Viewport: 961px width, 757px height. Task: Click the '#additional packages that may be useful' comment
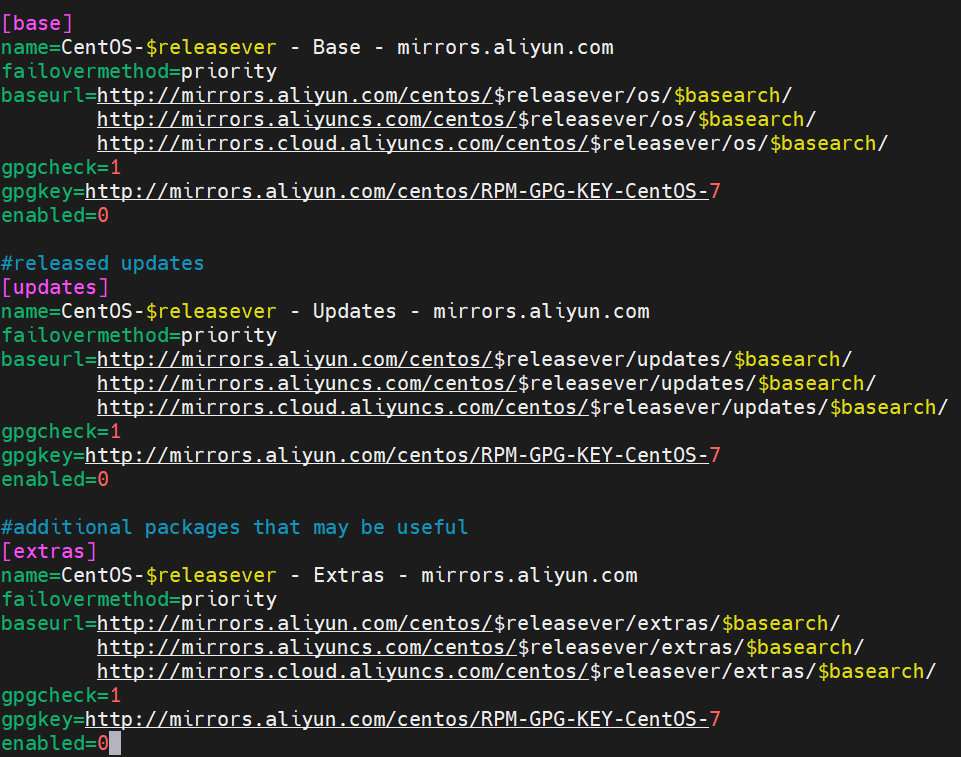235,527
